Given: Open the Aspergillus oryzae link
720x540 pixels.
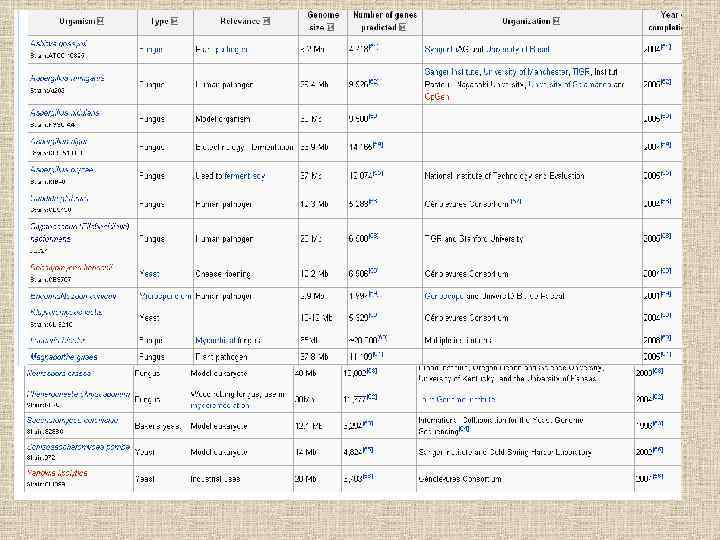Looking at the screenshot, I should pyautogui.click(x=62, y=169).
